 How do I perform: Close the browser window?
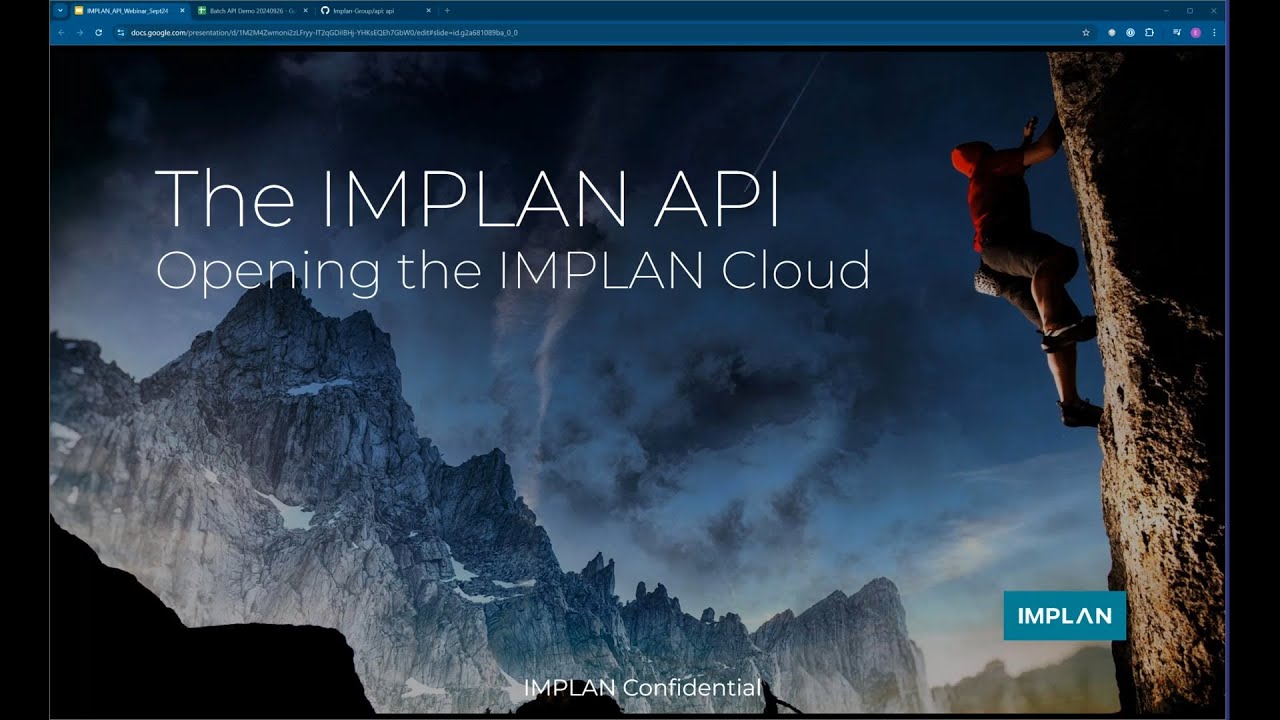pos(1215,10)
